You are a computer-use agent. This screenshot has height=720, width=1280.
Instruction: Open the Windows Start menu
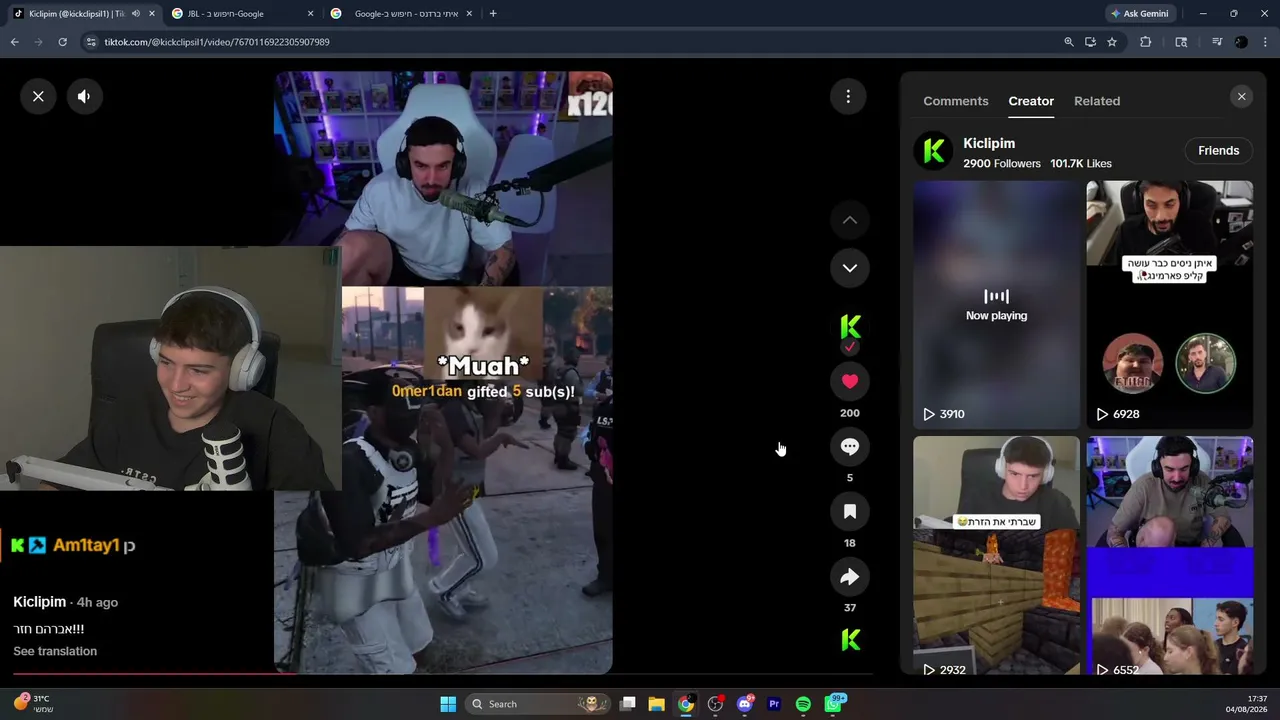(448, 704)
